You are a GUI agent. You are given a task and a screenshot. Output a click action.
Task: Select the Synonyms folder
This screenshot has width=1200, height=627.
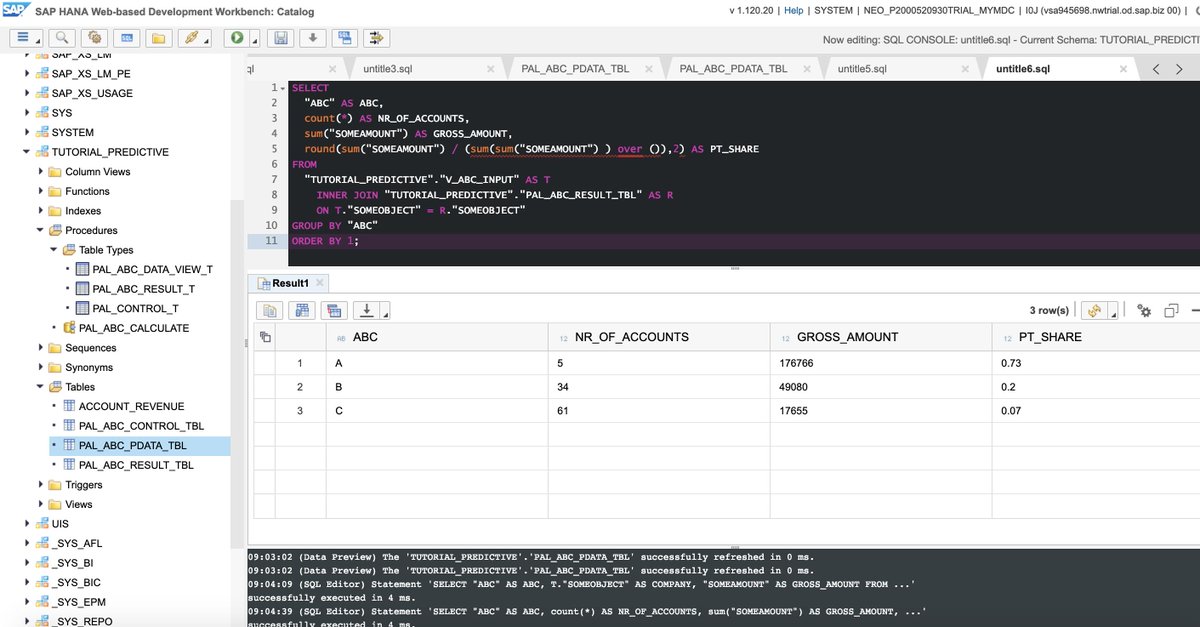coord(89,367)
